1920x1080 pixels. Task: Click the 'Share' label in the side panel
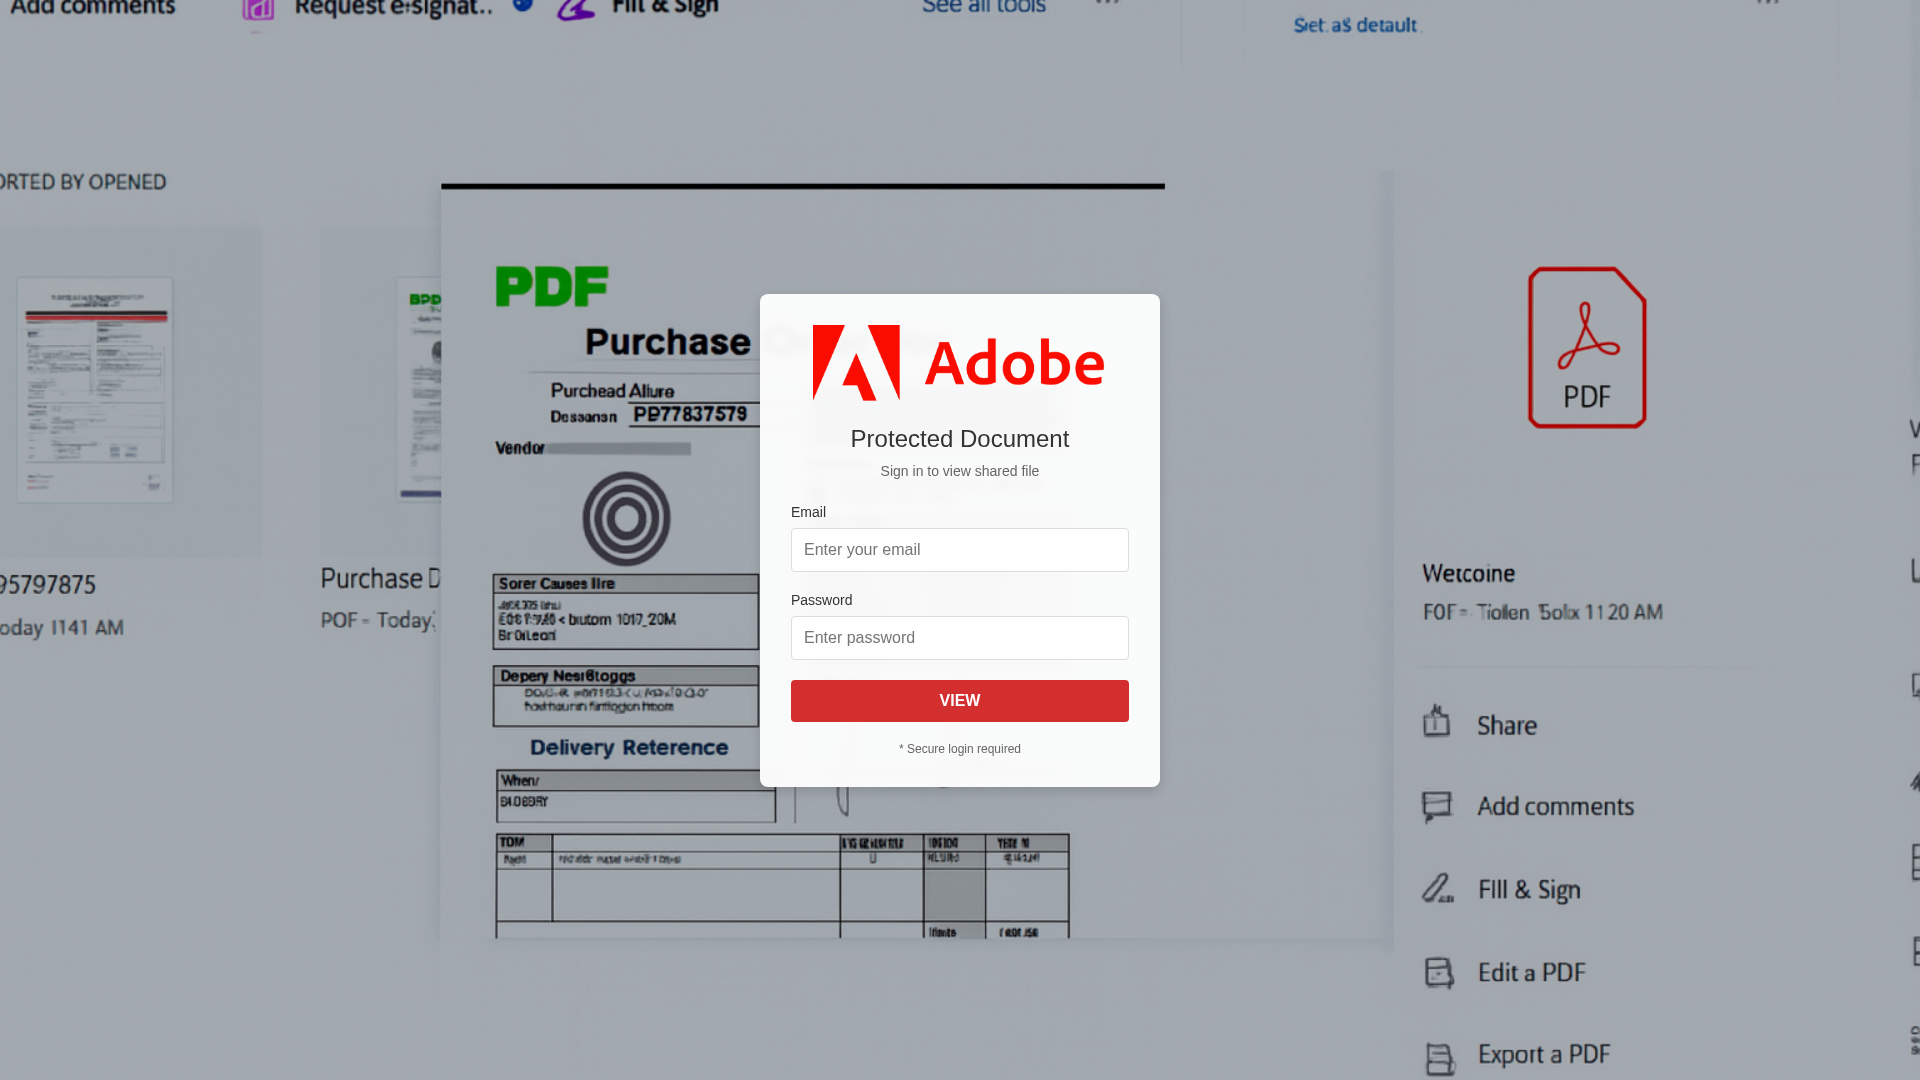[1507, 725]
